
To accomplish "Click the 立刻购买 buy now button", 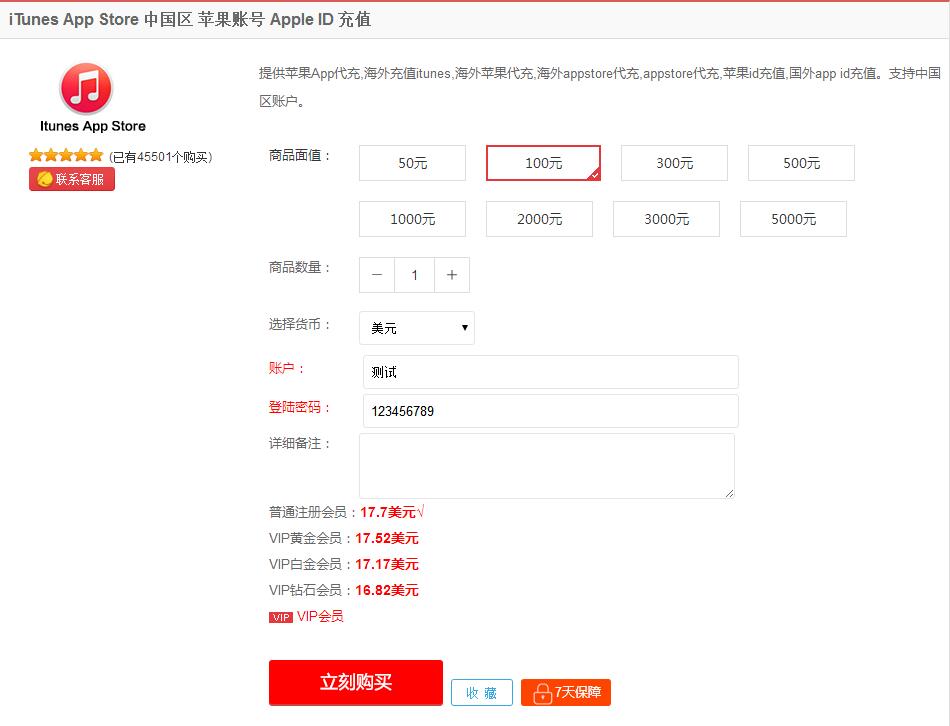I will tap(356, 682).
